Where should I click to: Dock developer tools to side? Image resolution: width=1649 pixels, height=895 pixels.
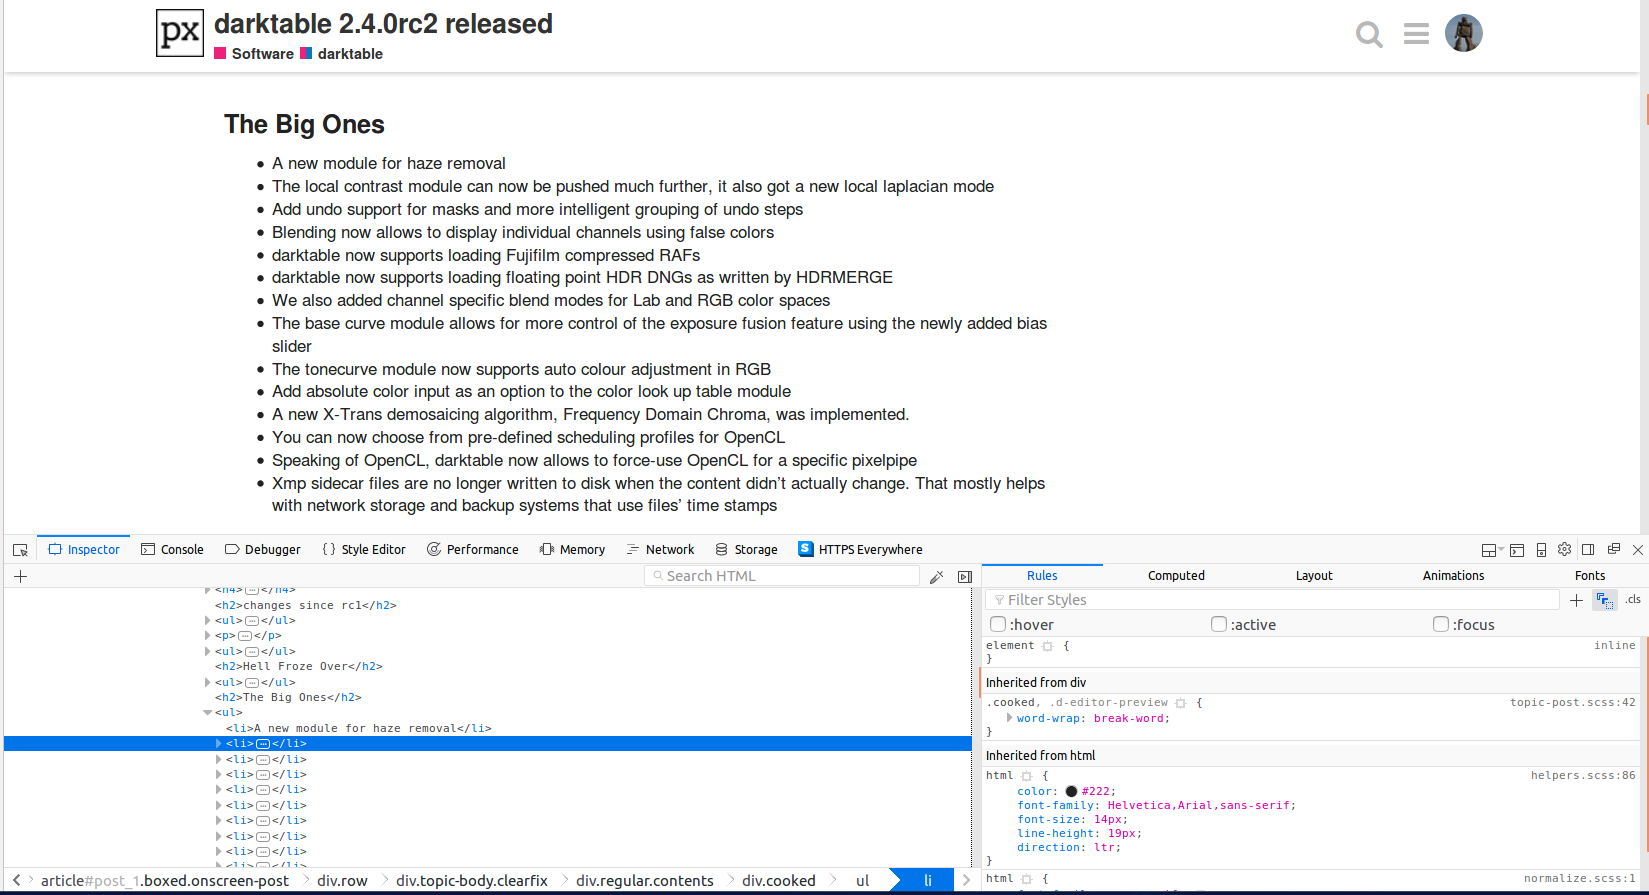point(1588,549)
